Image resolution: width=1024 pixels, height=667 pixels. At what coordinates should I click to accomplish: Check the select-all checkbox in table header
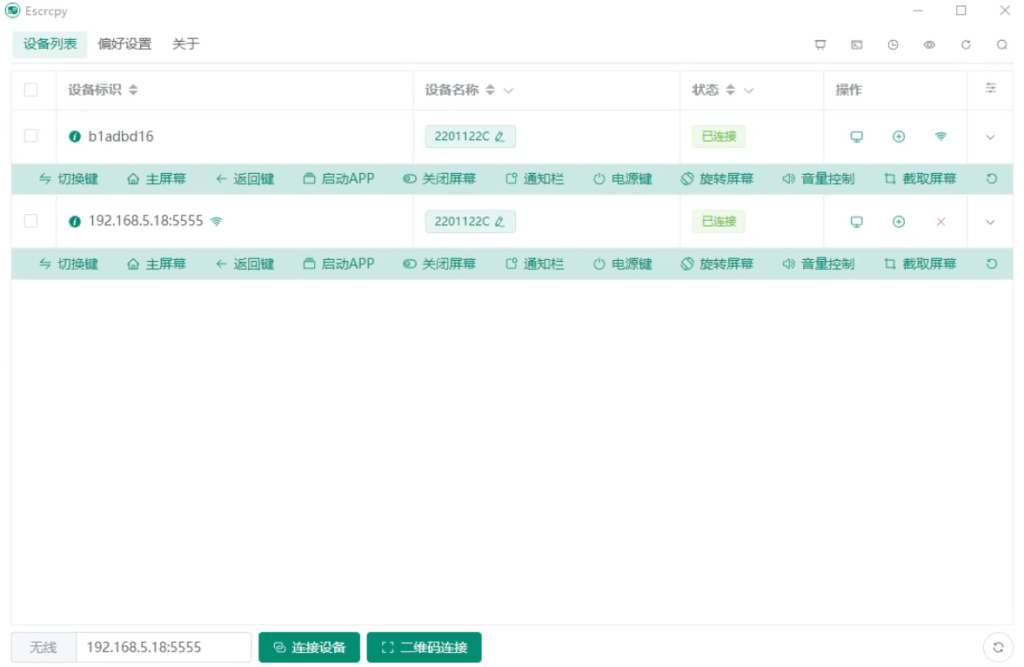[x=31, y=89]
